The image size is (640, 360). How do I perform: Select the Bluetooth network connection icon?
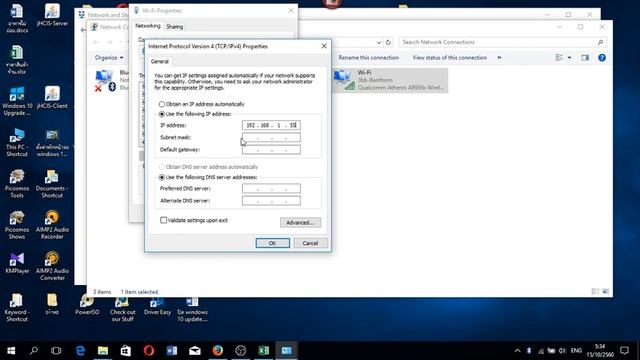tap(105, 80)
